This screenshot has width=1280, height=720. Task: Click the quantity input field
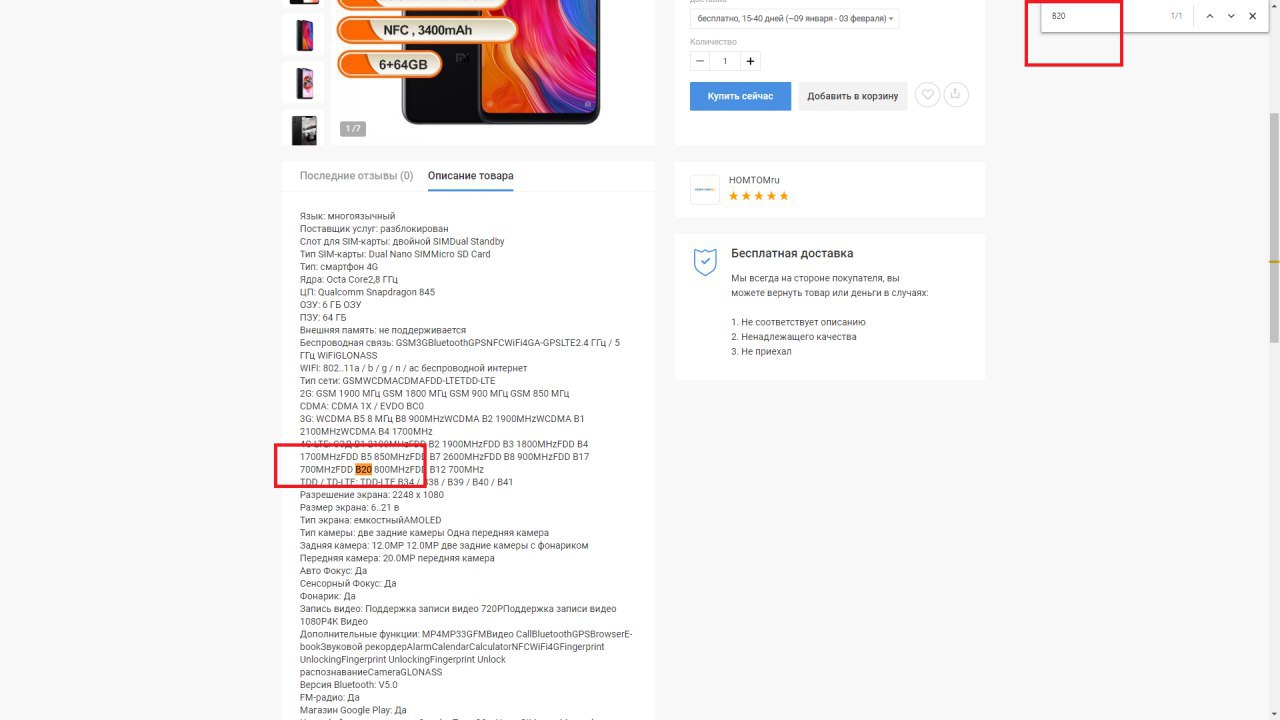[726, 61]
